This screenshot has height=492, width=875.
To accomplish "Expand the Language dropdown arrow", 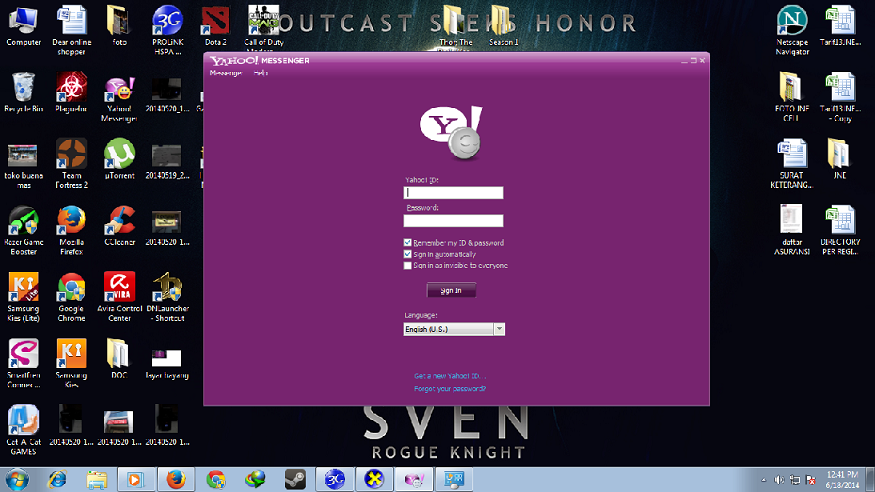I will (x=499, y=329).
